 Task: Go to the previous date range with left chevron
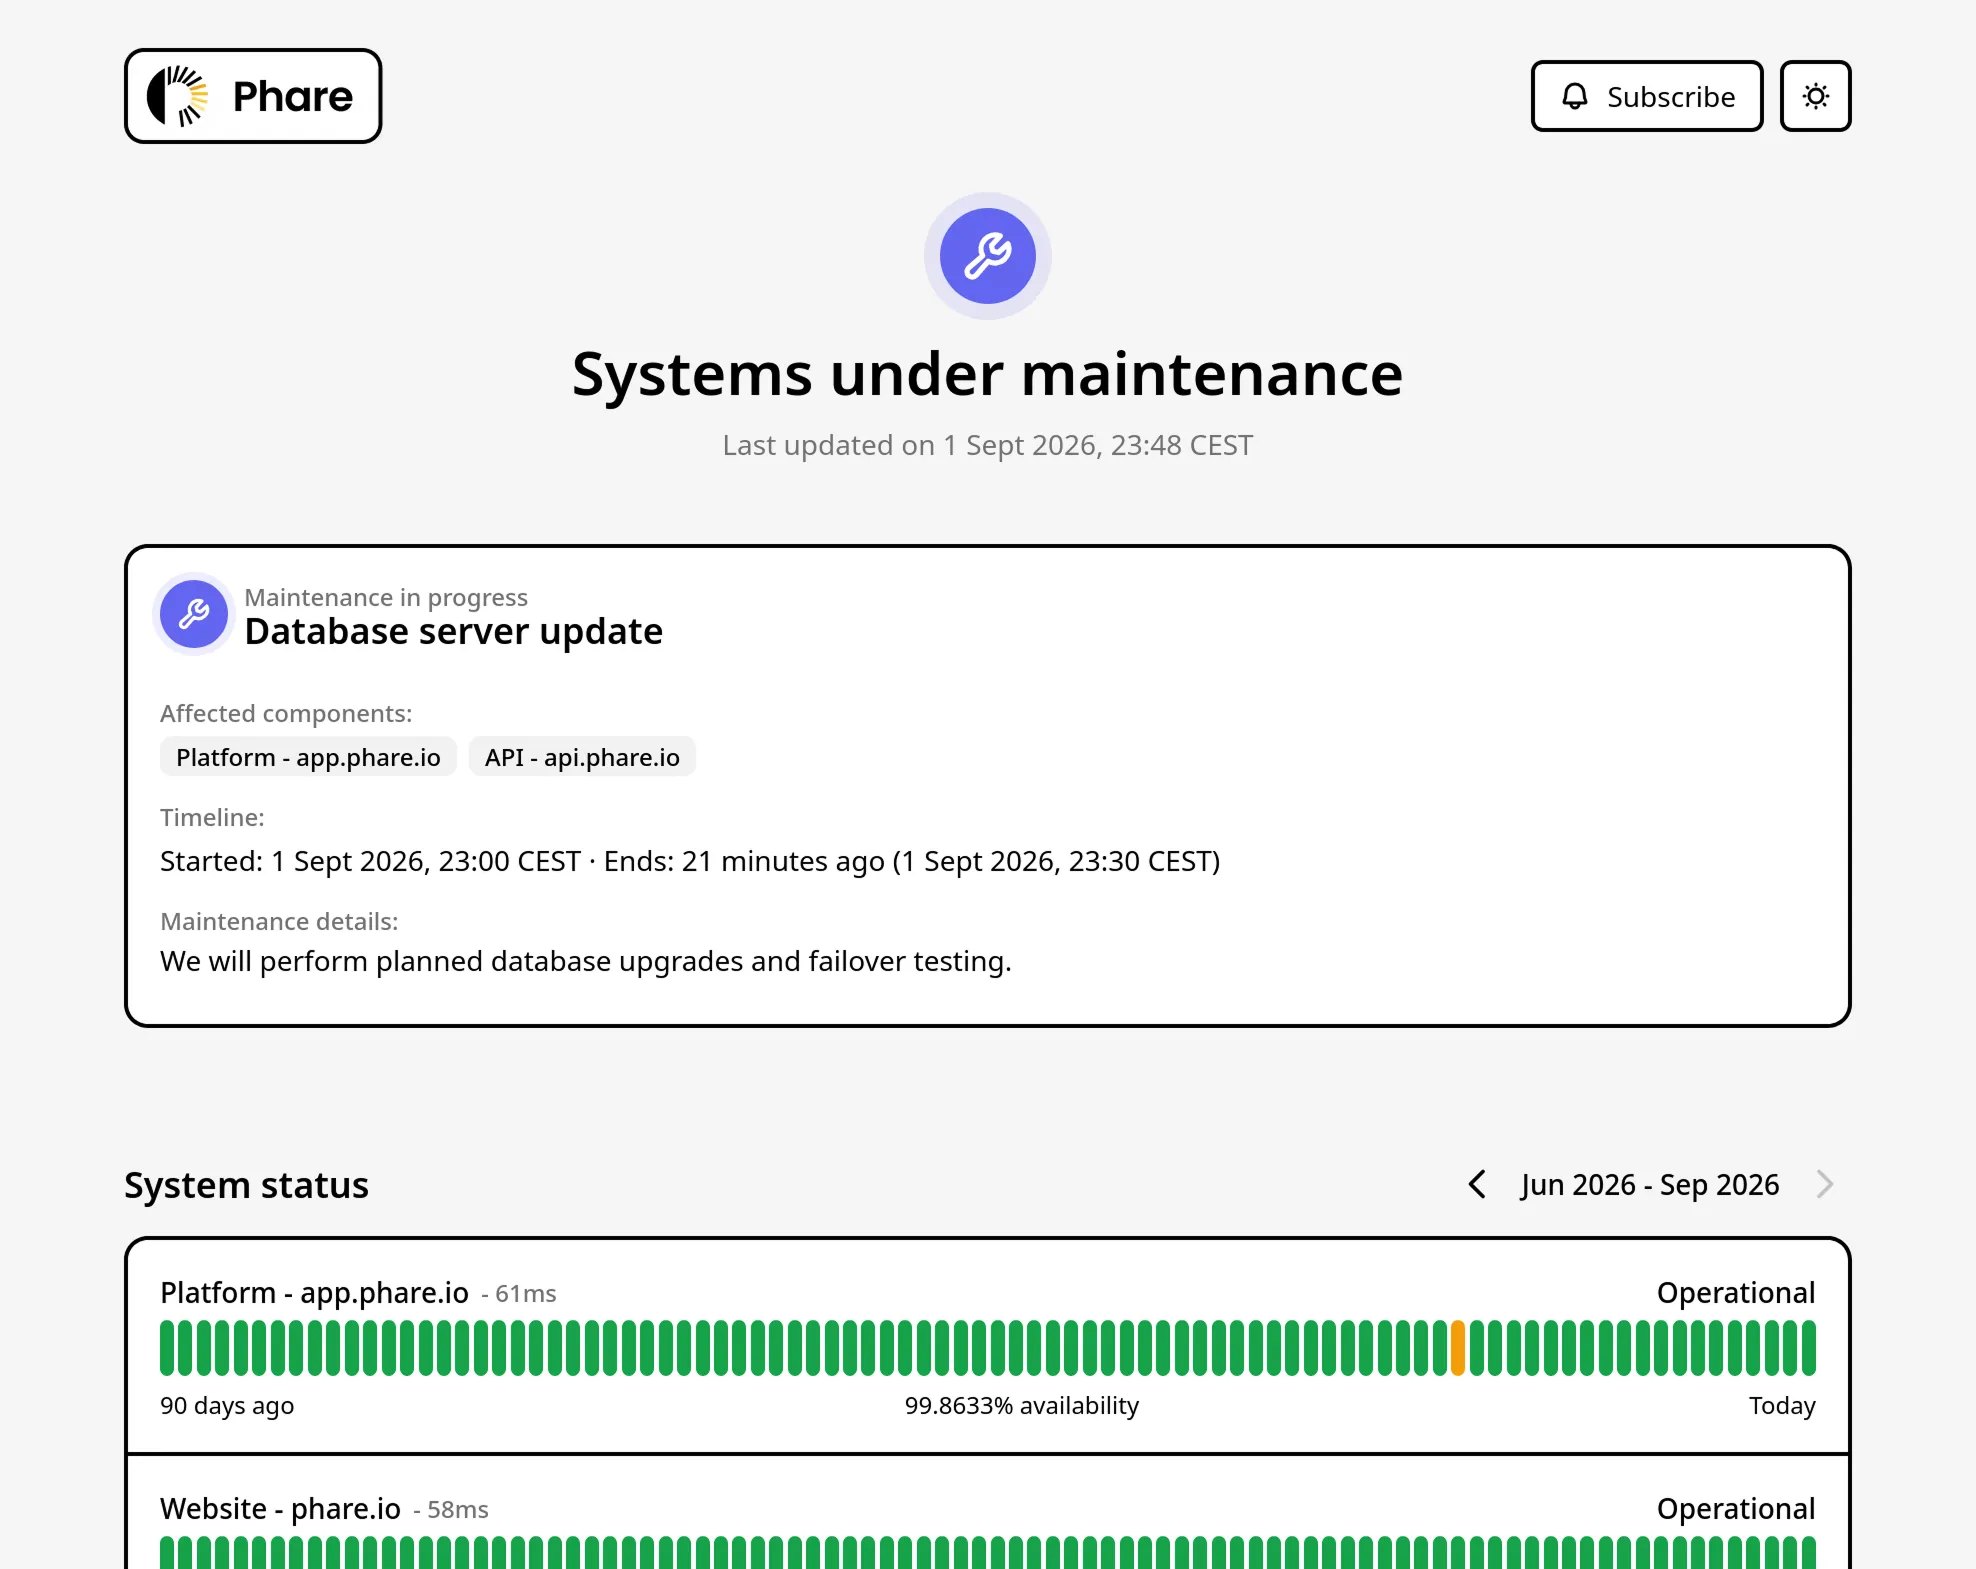[x=1477, y=1184]
